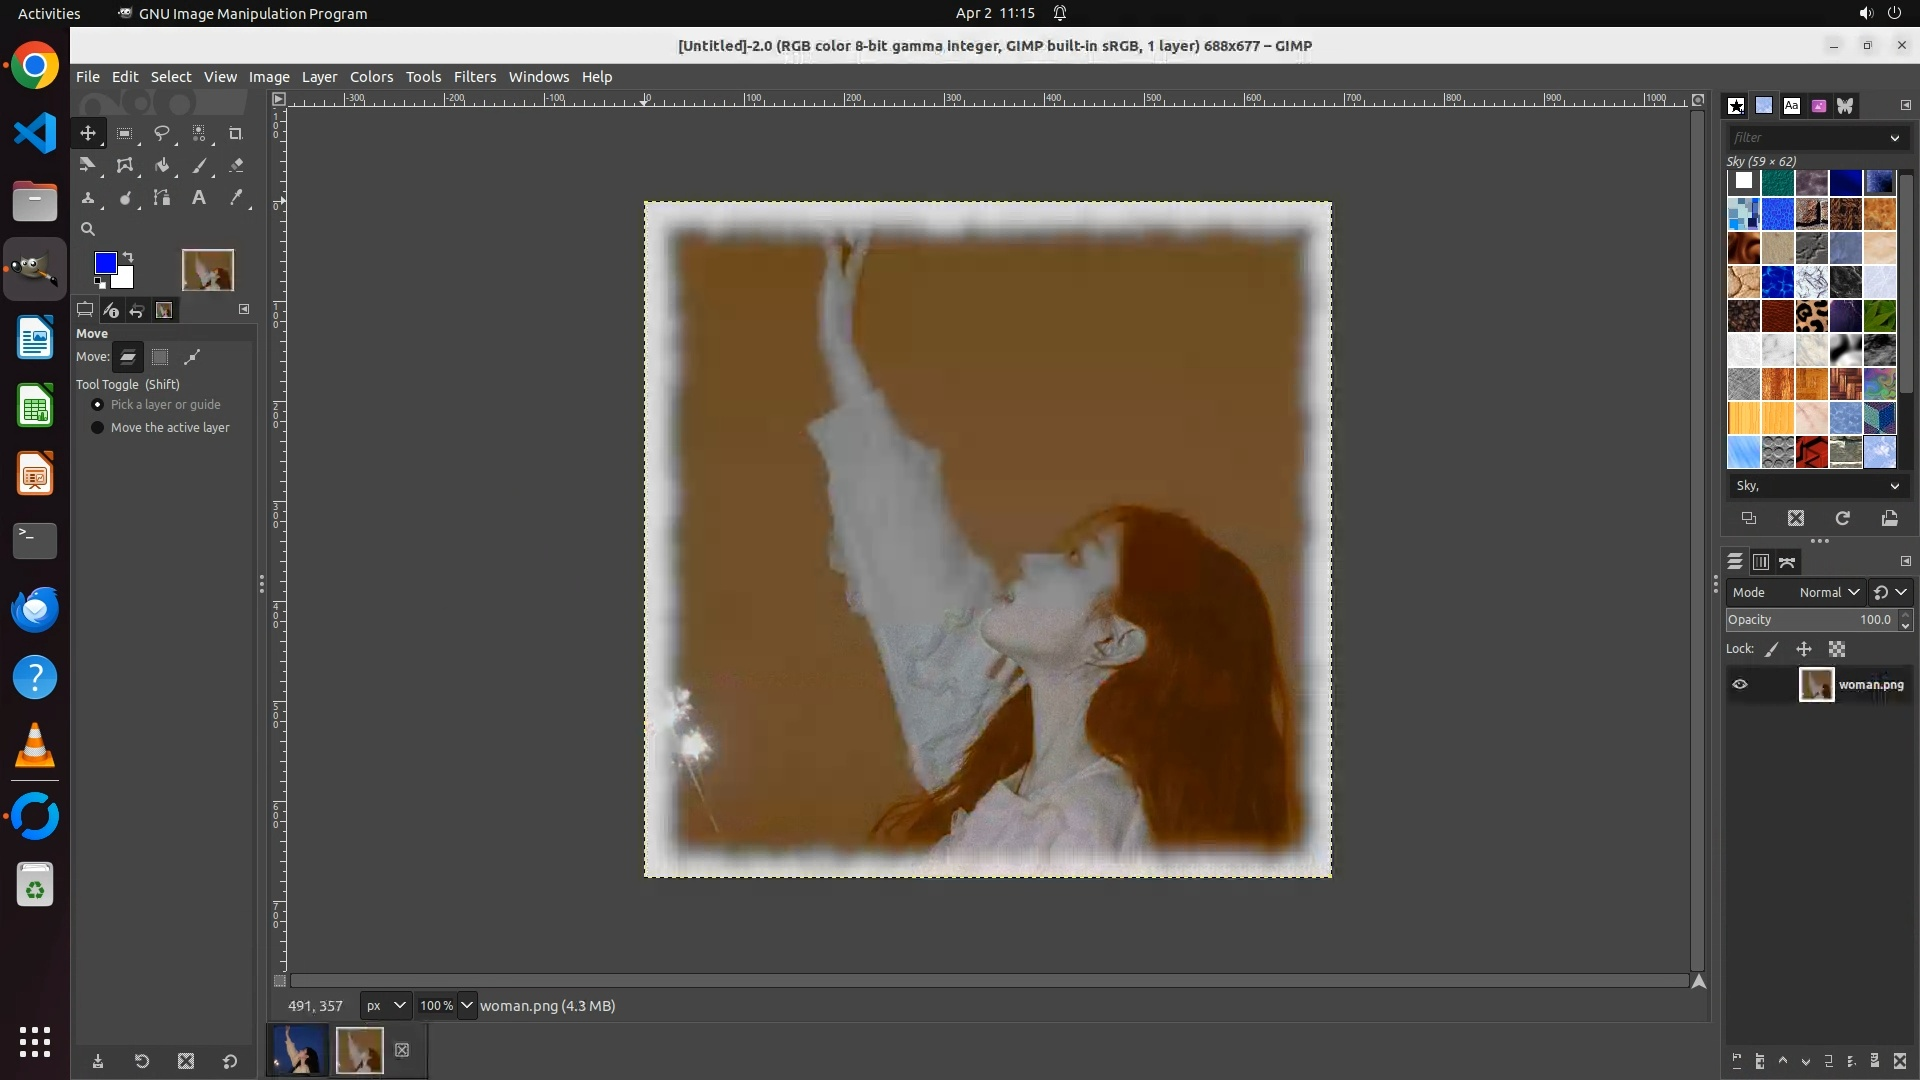This screenshot has height=1080, width=1920.
Task: Activate the Zoom magnifier tool
Action: tap(88, 229)
